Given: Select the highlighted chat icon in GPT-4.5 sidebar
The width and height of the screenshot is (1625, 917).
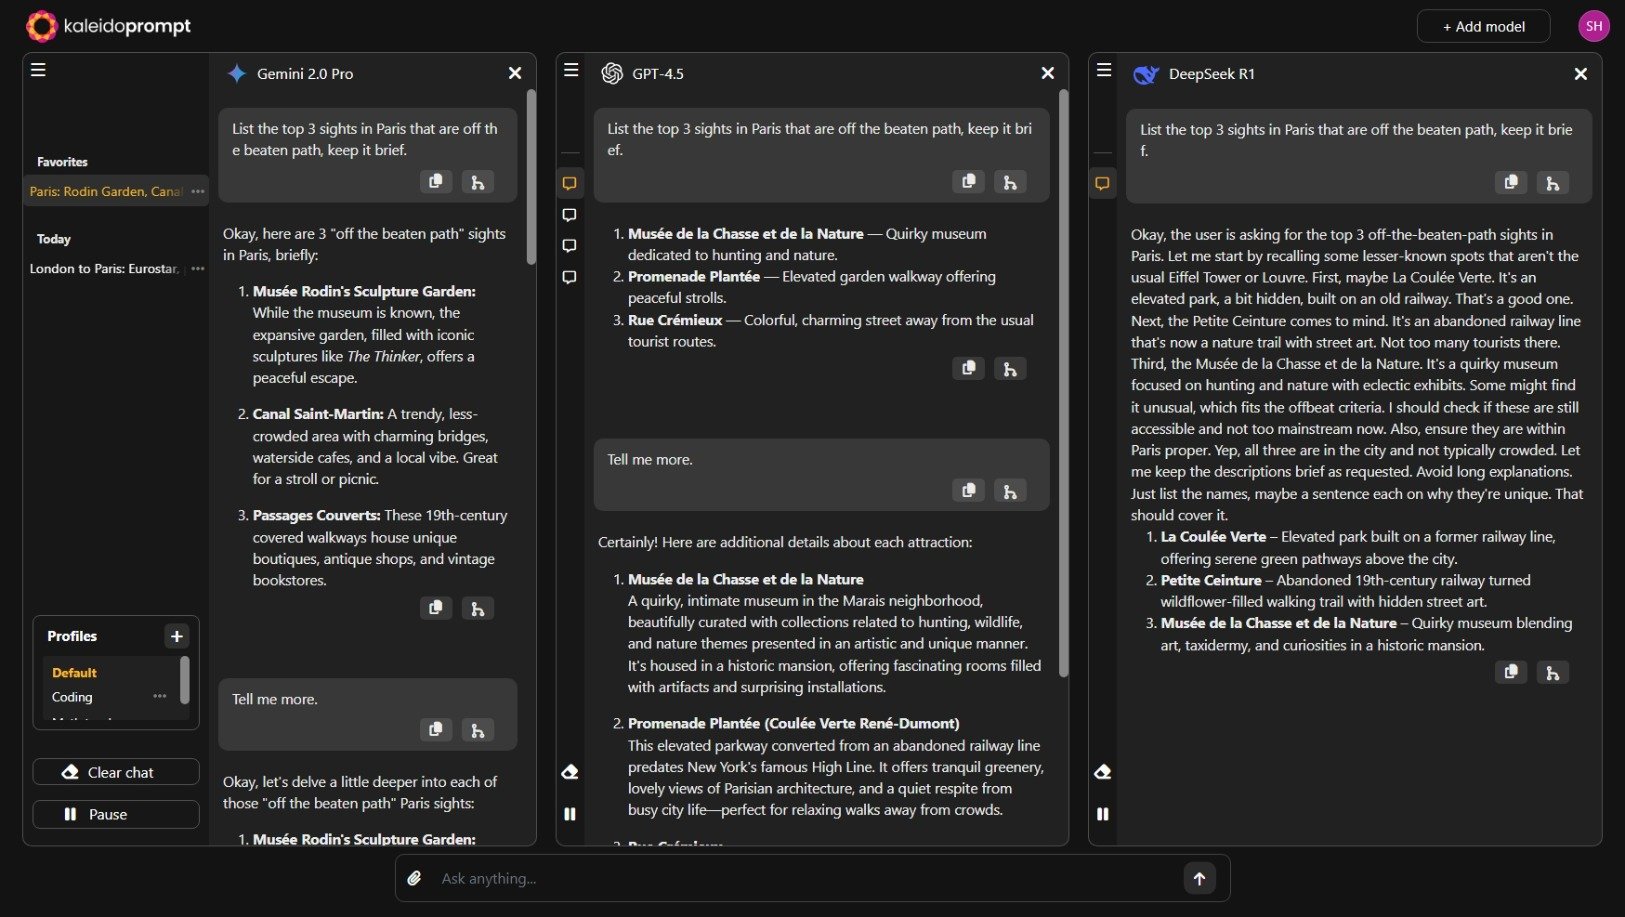Looking at the screenshot, I should 570,183.
